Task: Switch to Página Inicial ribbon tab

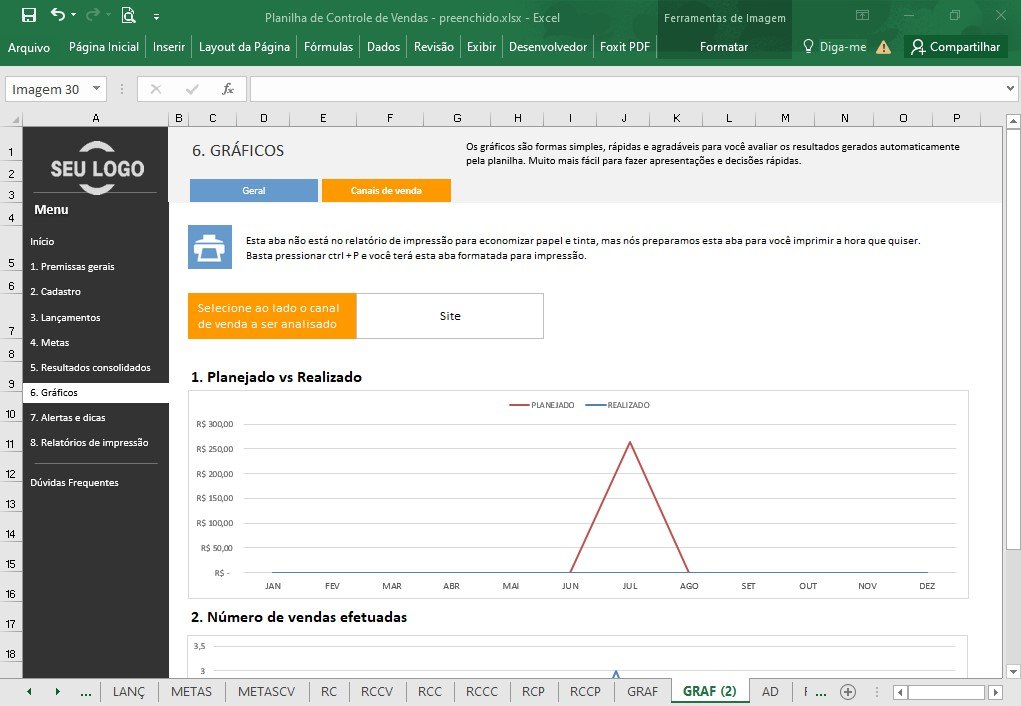Action: [x=104, y=47]
